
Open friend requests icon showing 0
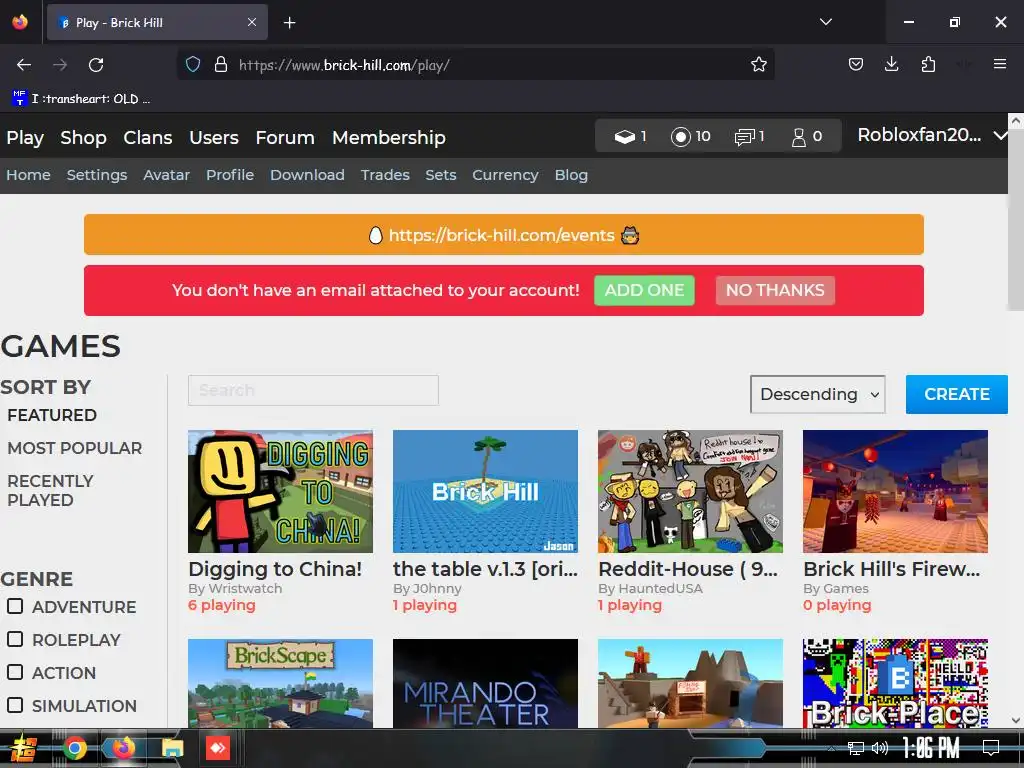(x=799, y=137)
